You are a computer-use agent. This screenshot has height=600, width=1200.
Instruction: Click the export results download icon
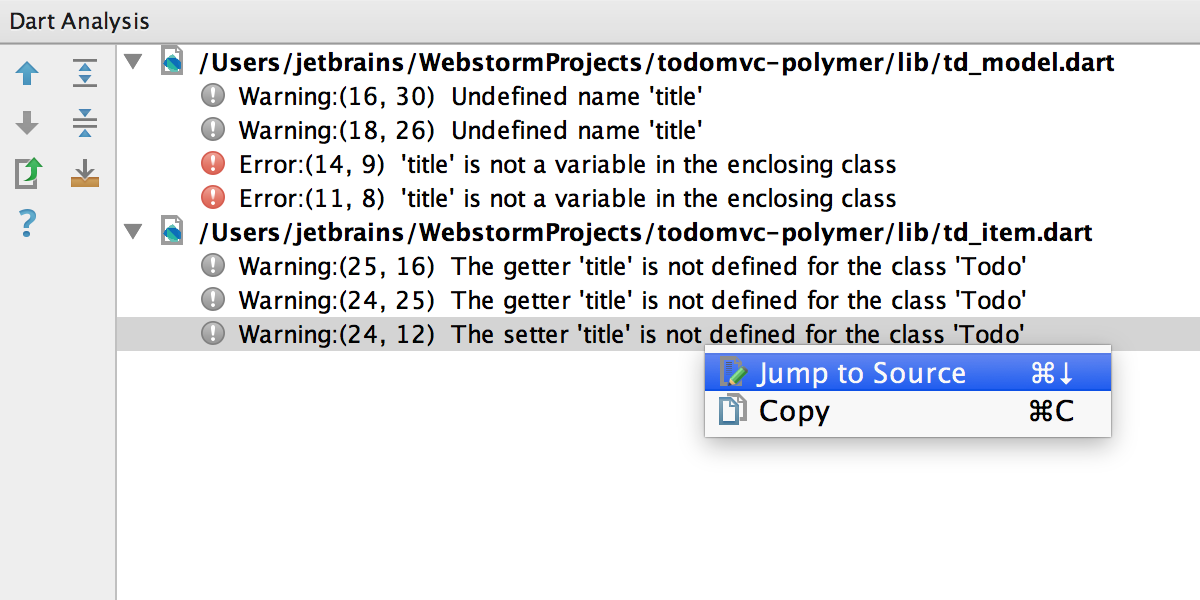pos(85,174)
